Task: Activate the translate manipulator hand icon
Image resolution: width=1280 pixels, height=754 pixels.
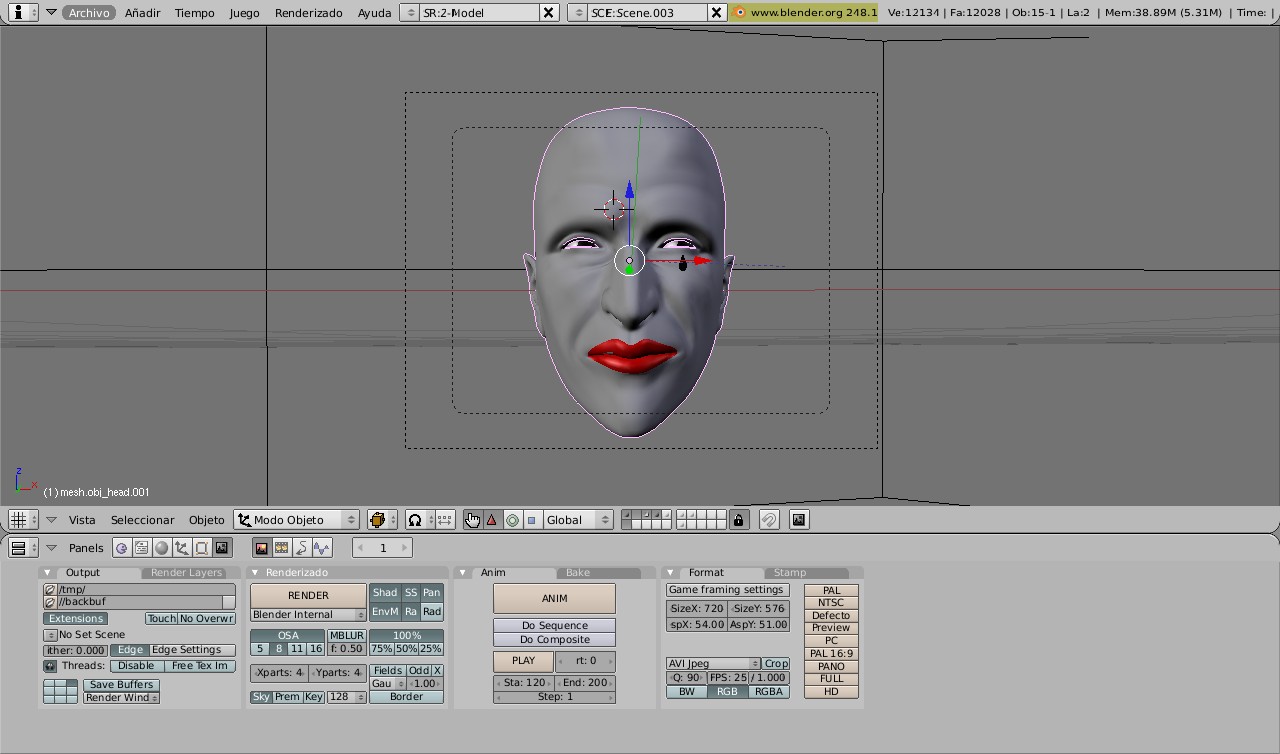Action: (x=472, y=519)
